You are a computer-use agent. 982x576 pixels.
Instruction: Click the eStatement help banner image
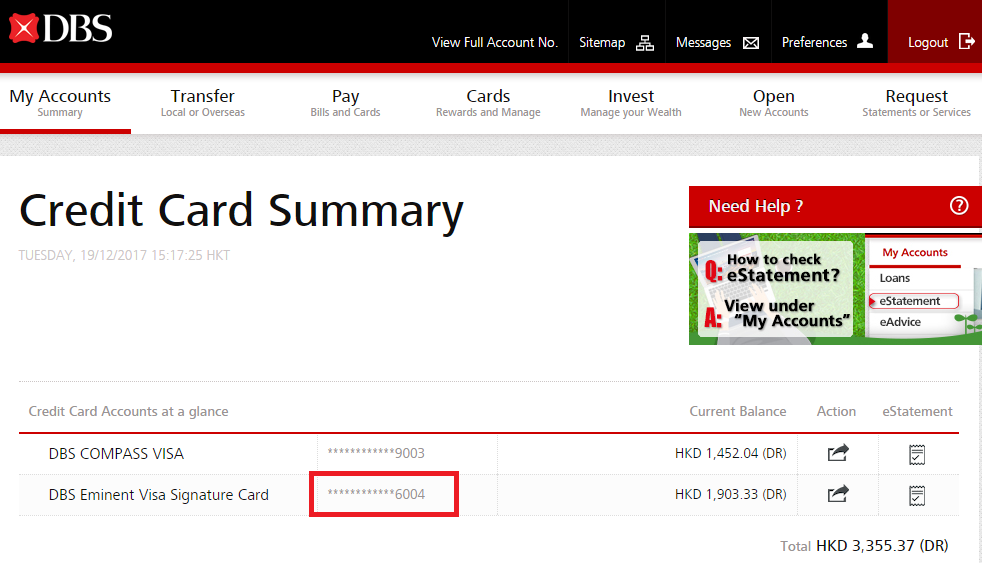[835, 289]
